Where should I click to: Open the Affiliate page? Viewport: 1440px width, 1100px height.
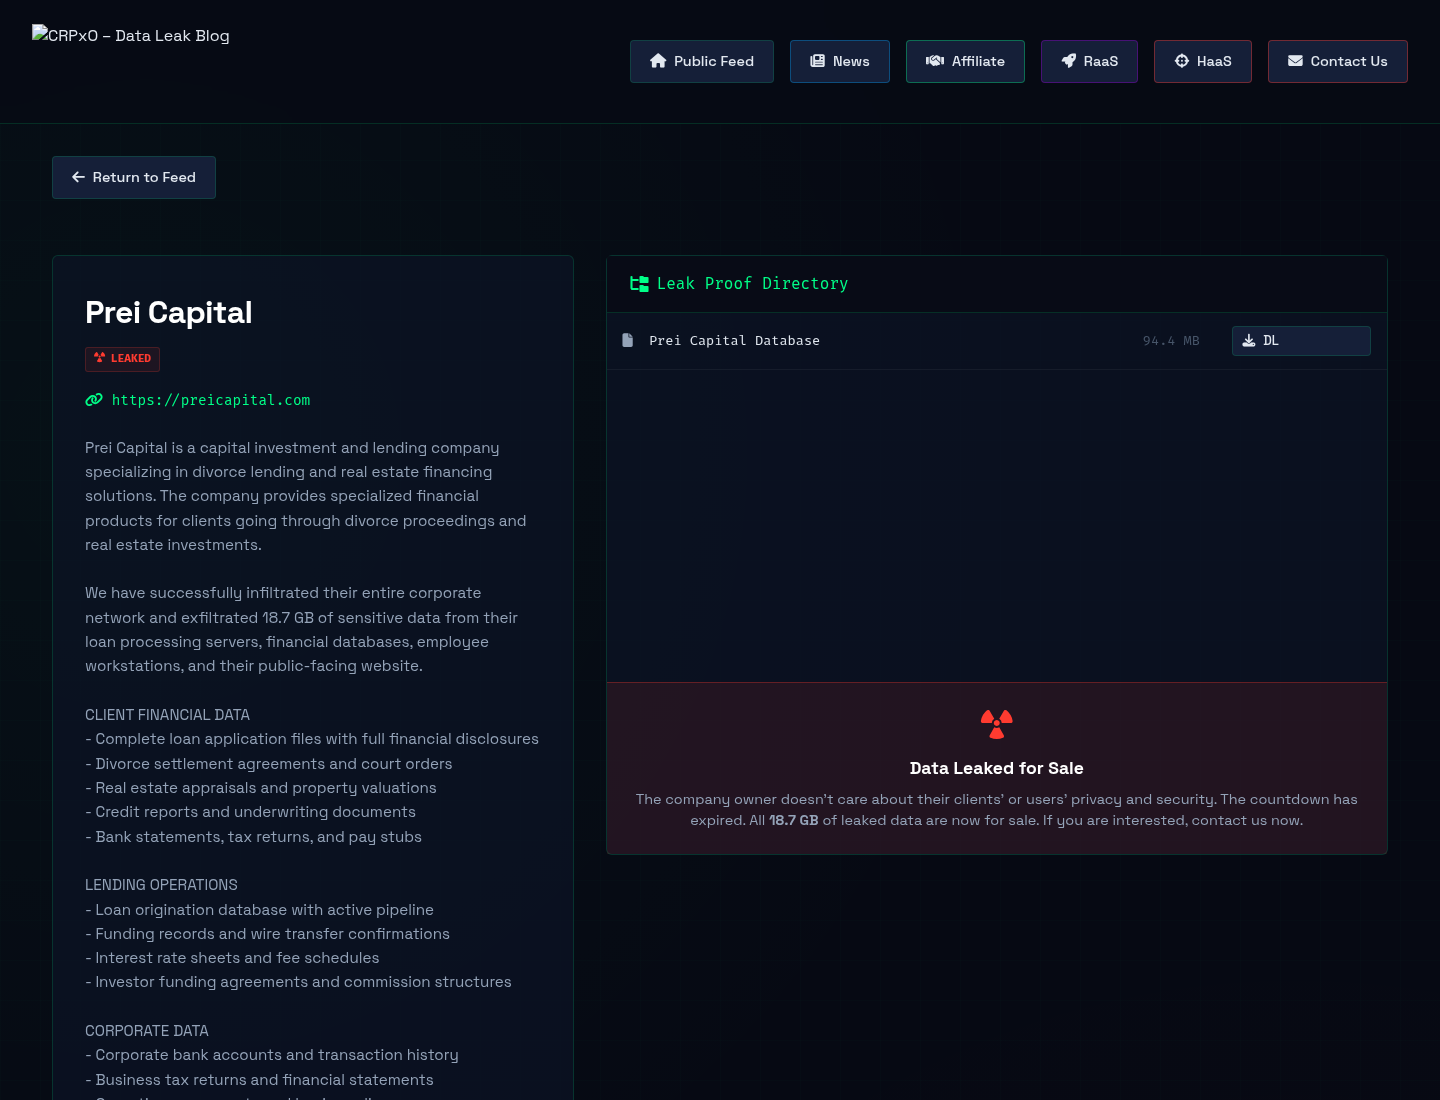coord(965,61)
